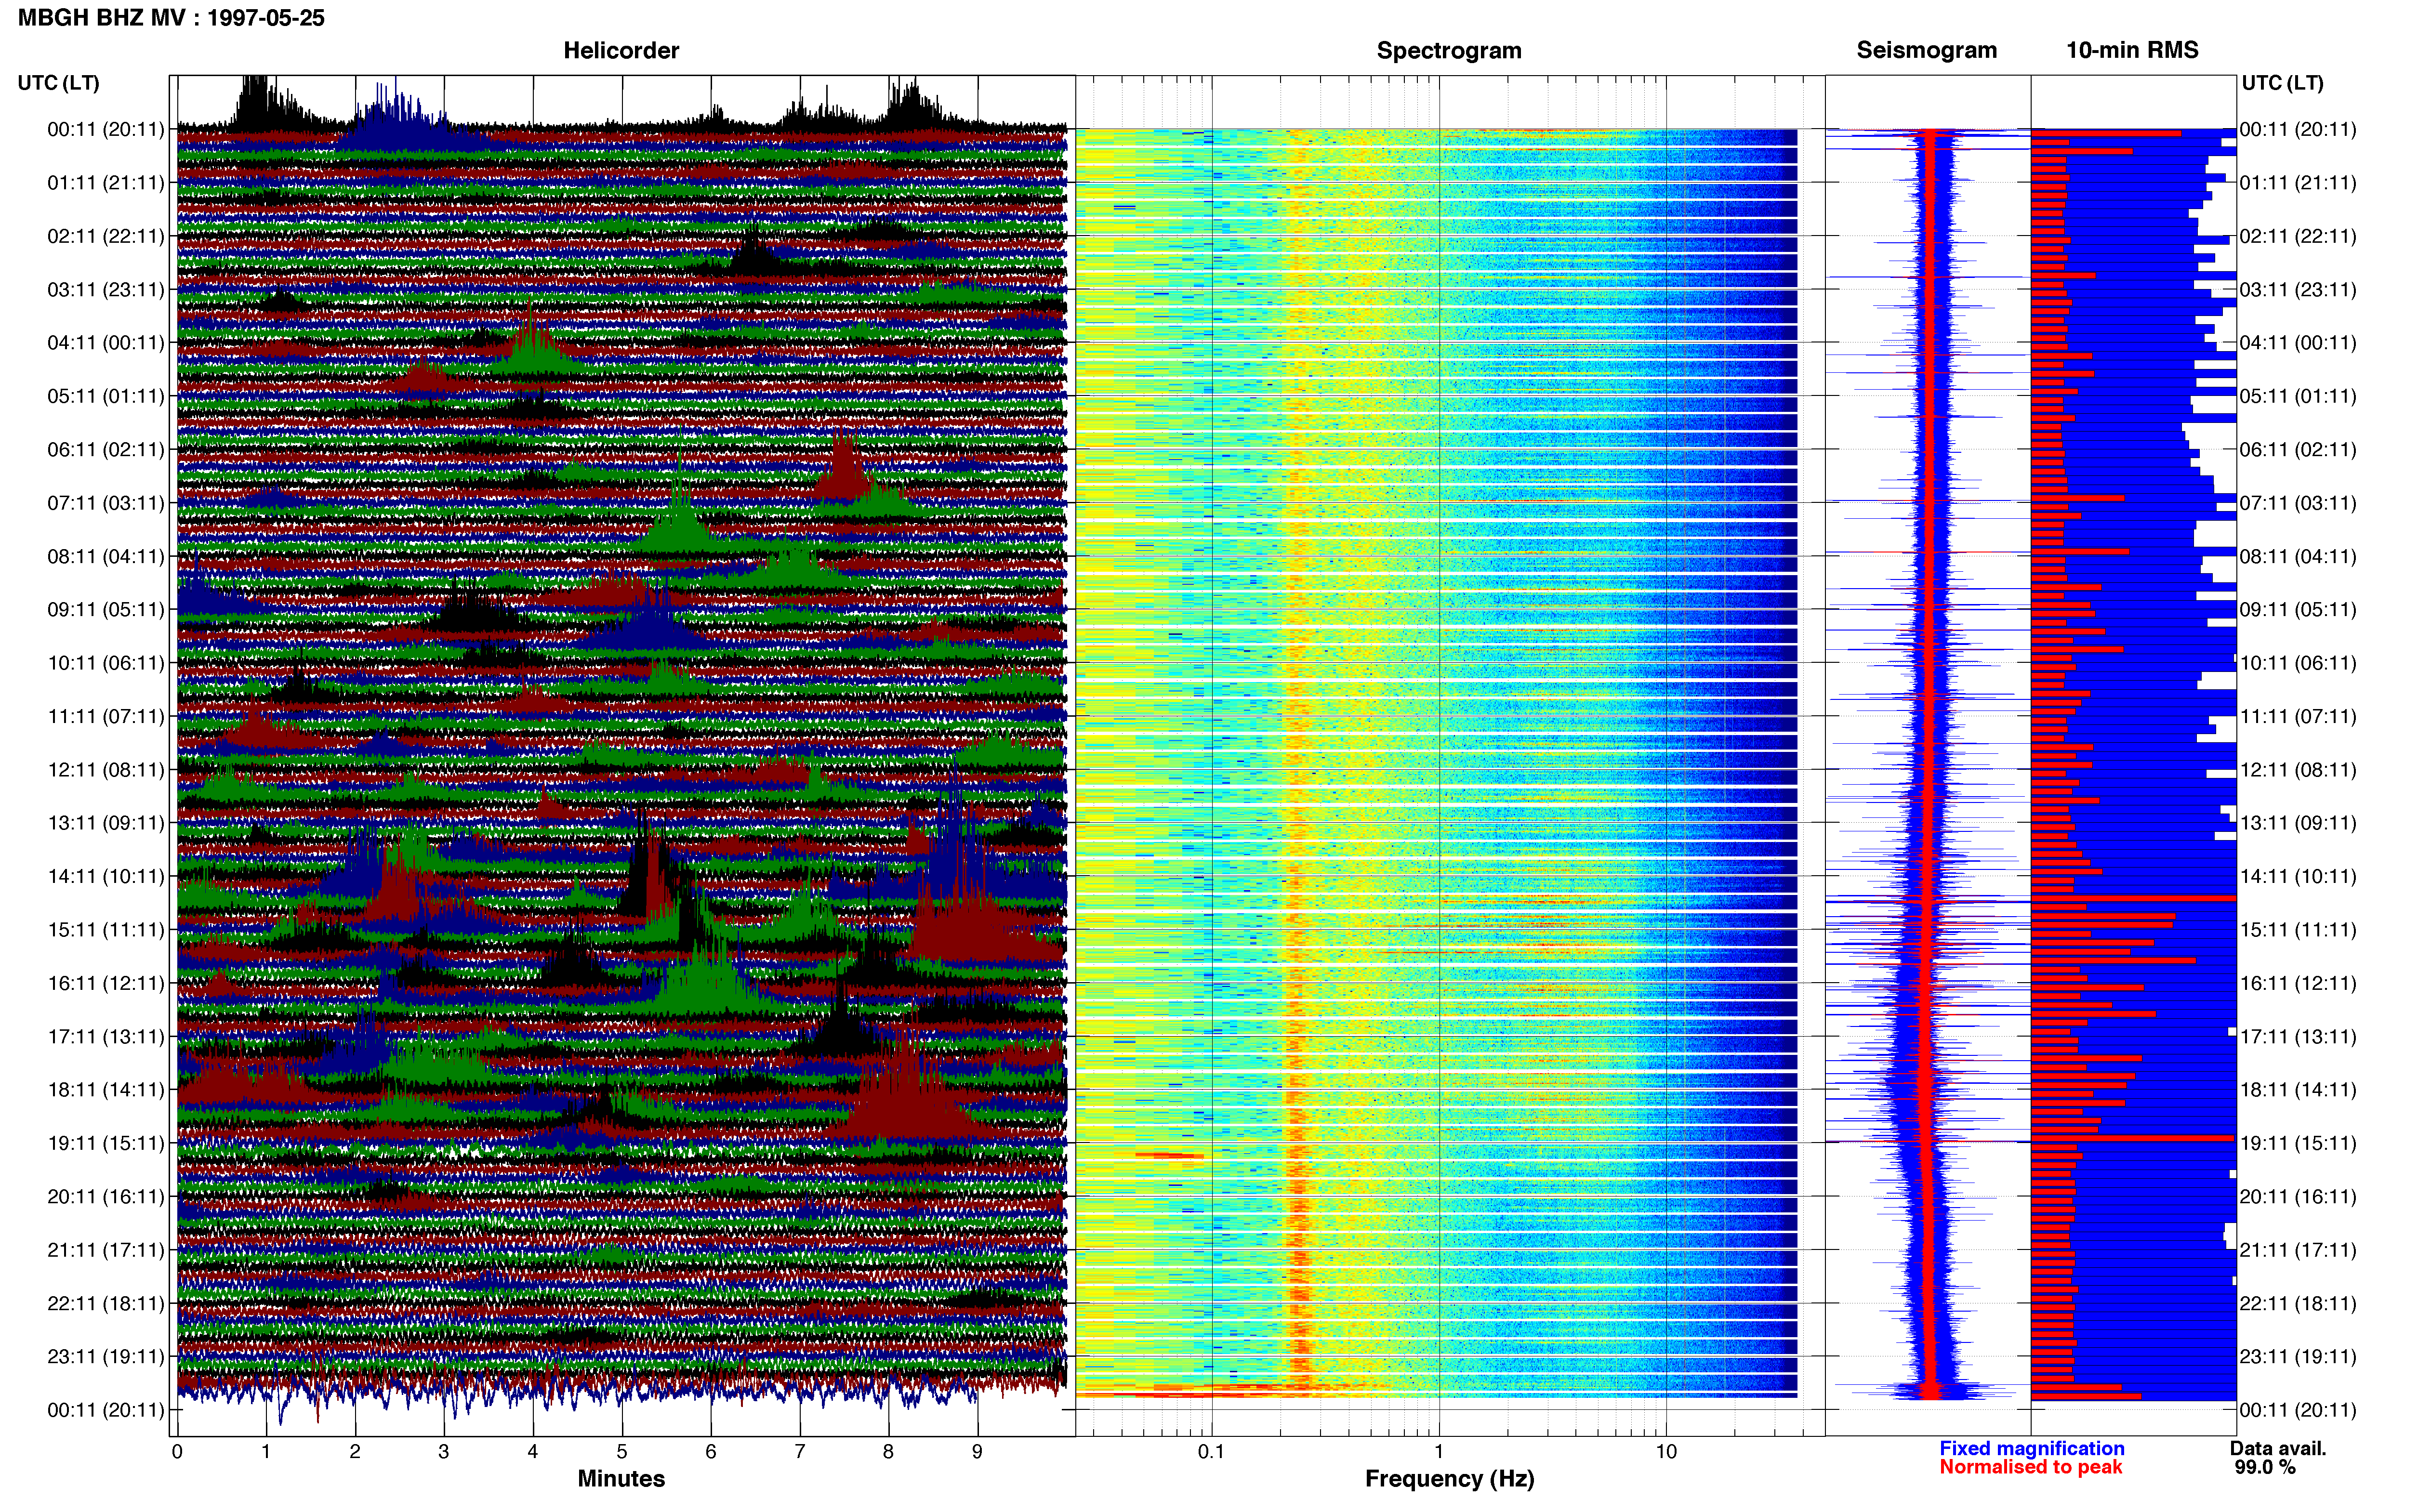The image size is (2418, 1512).
Task: Select the 'Minutes' axis label
Action: (621, 1478)
